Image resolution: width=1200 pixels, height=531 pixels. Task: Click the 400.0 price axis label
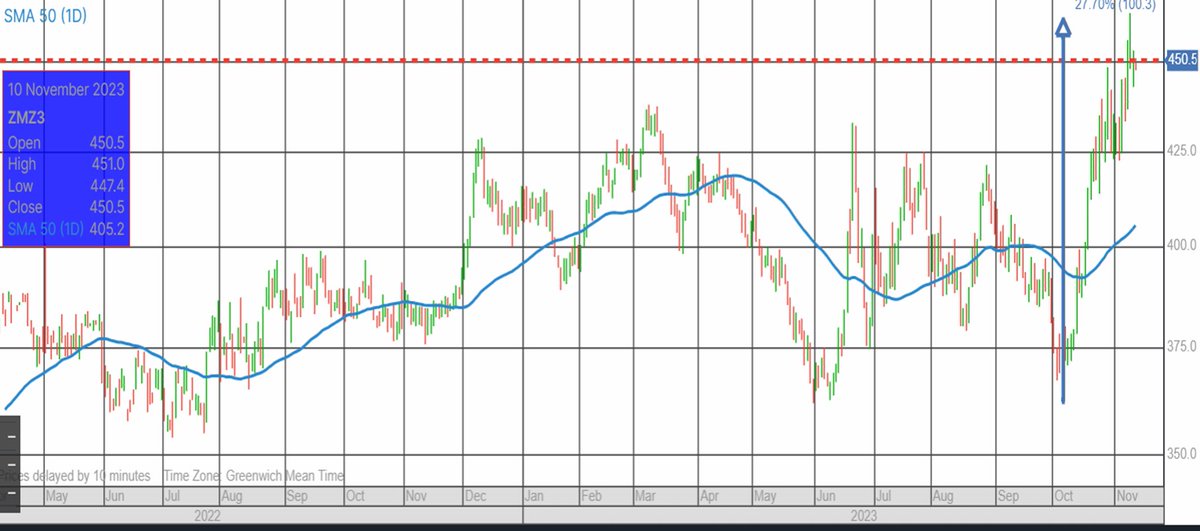click(x=1182, y=245)
